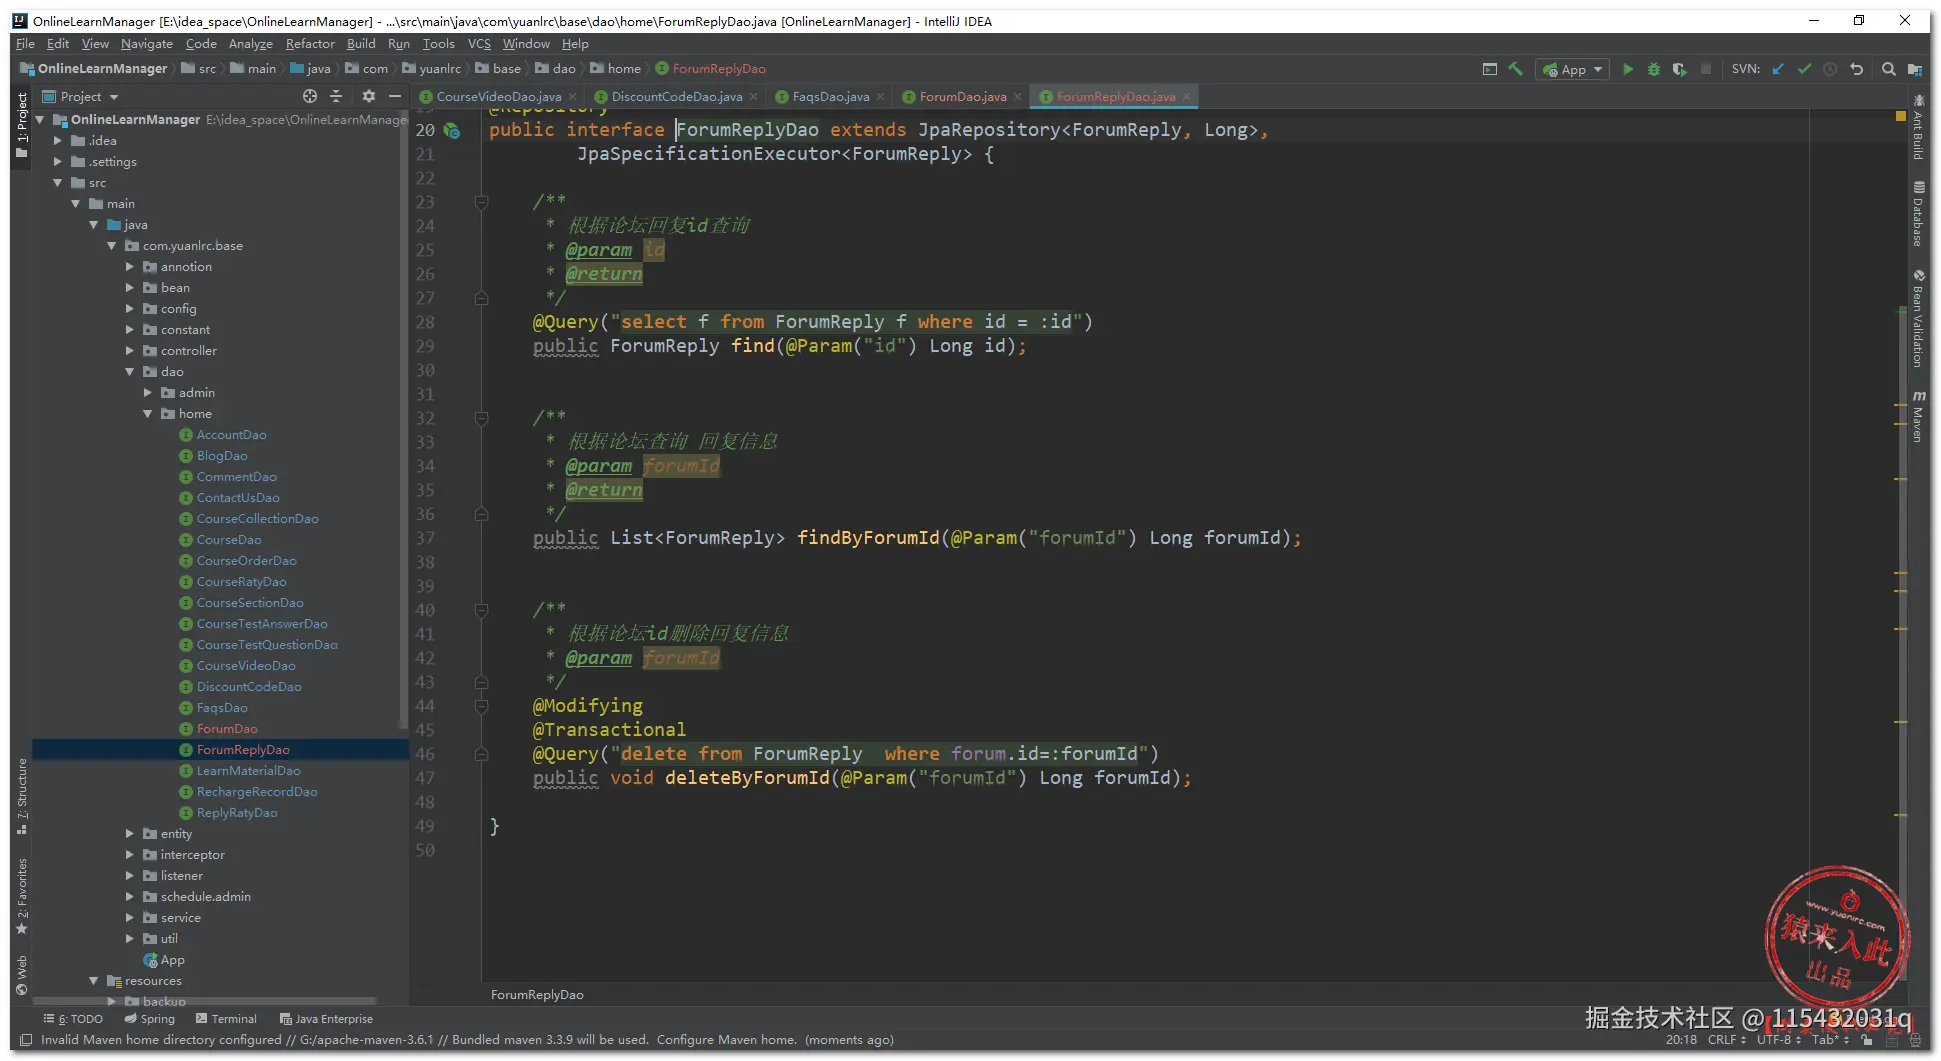Open the Maven side panel
The width and height of the screenshot is (1941, 1061).
[1918, 416]
